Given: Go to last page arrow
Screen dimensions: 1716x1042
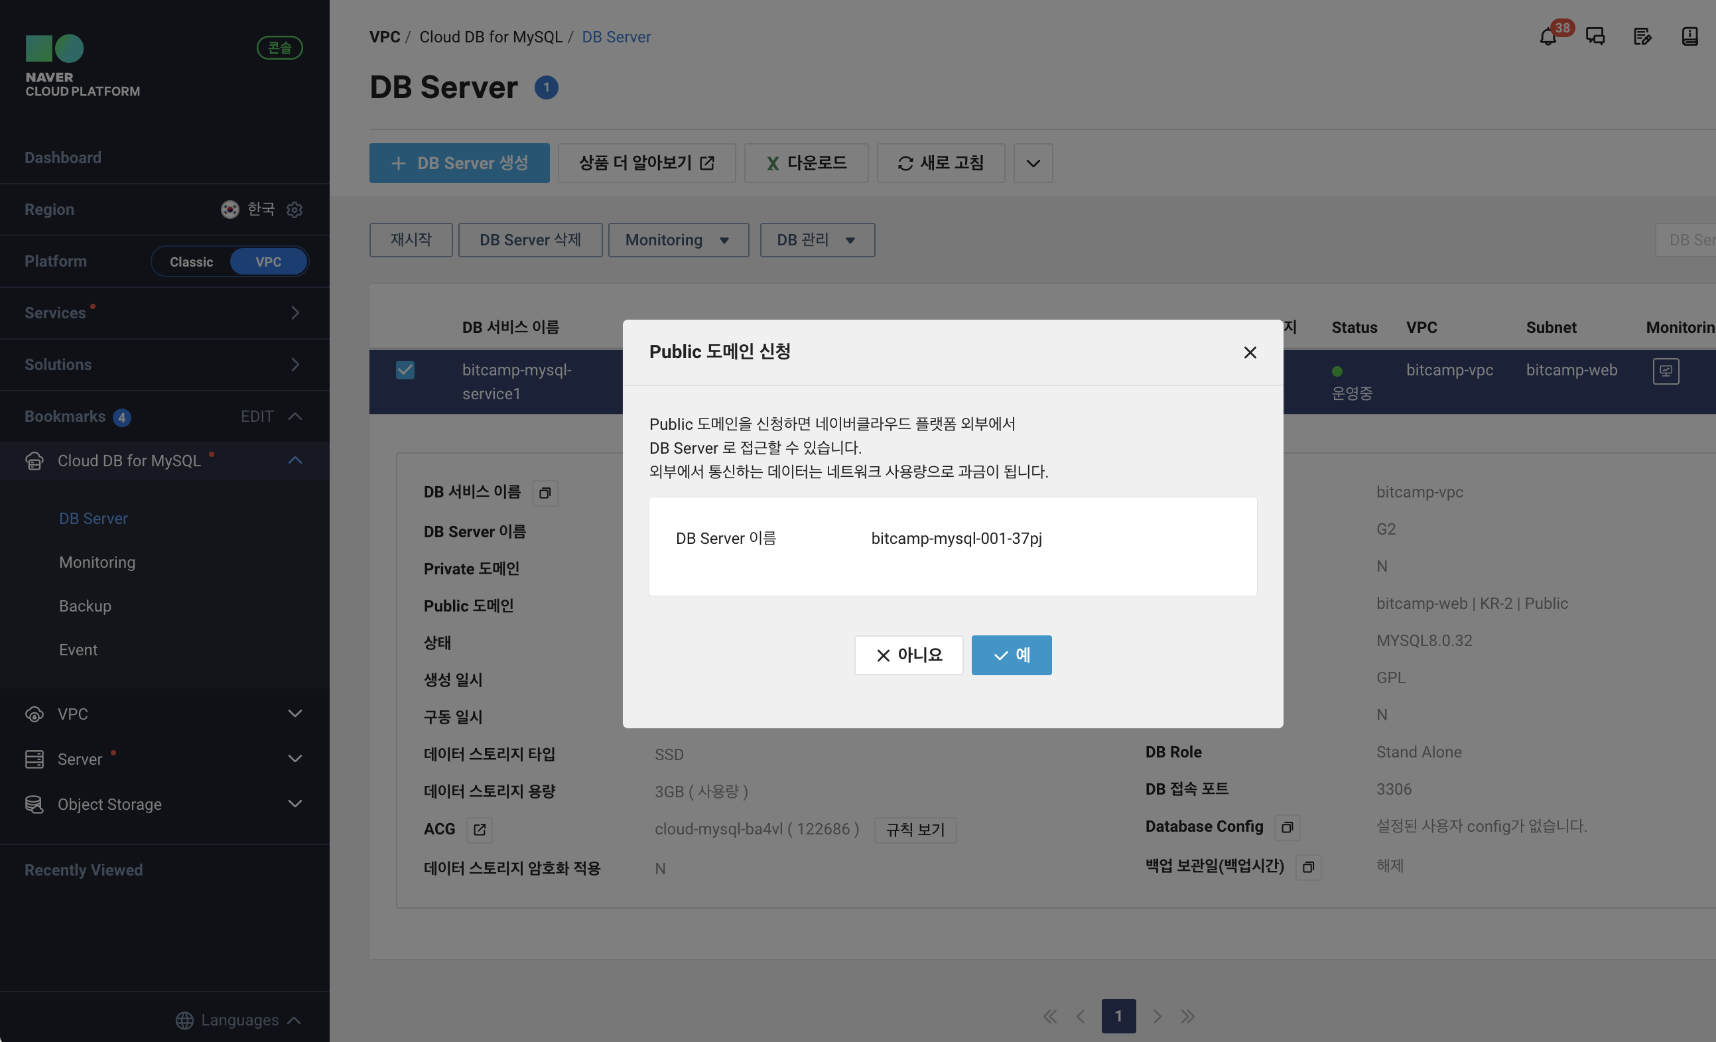Looking at the screenshot, I should coord(1188,1016).
